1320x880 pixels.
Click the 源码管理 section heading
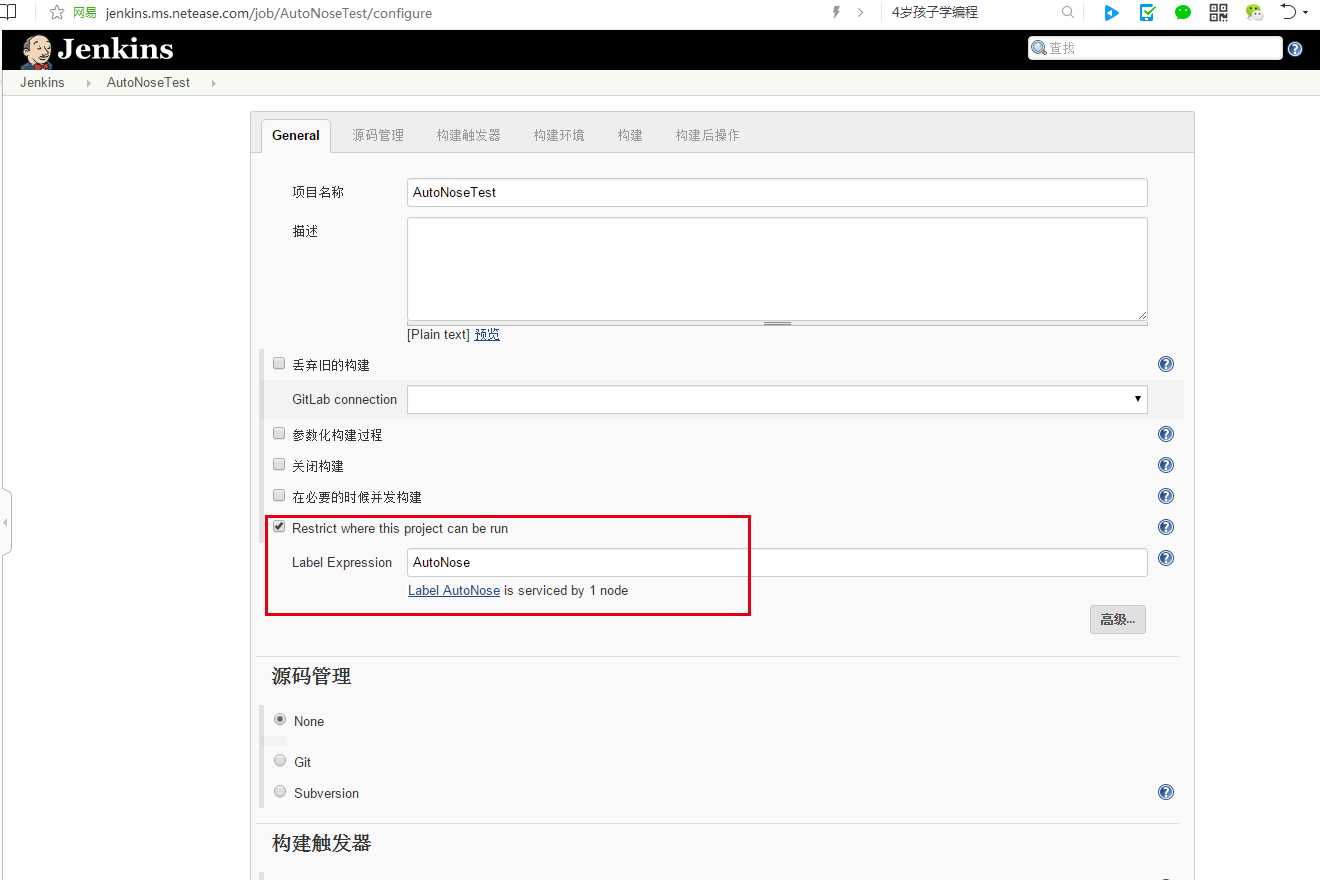click(x=311, y=677)
